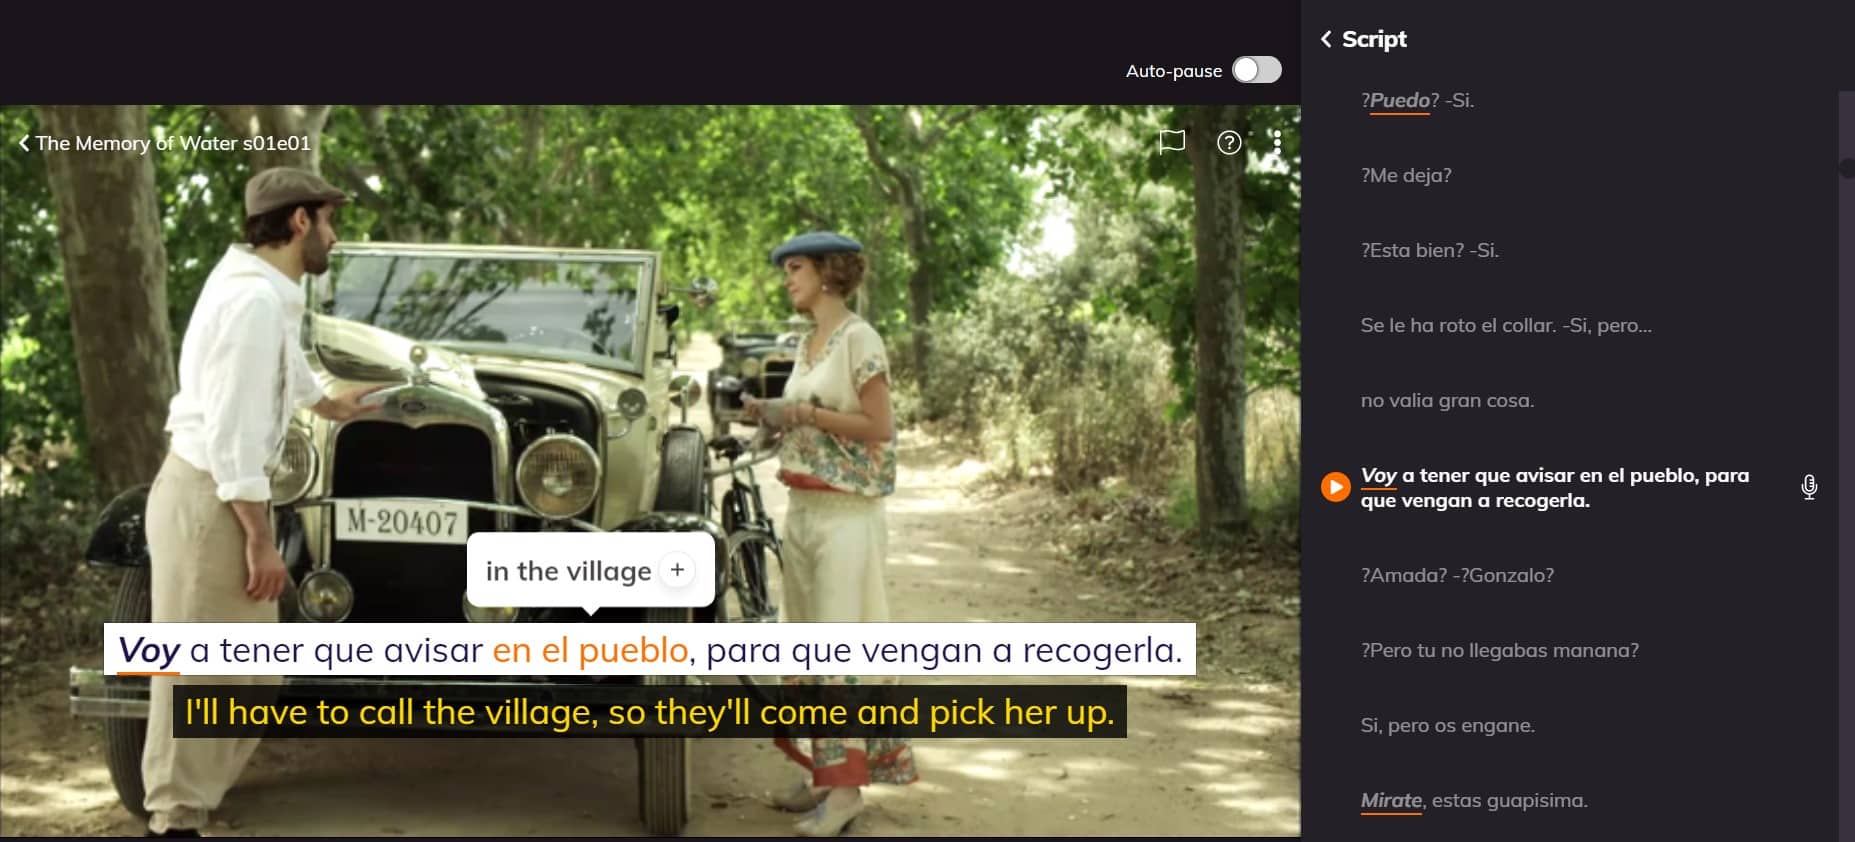Click the English translation subtitle

pyautogui.click(x=649, y=712)
